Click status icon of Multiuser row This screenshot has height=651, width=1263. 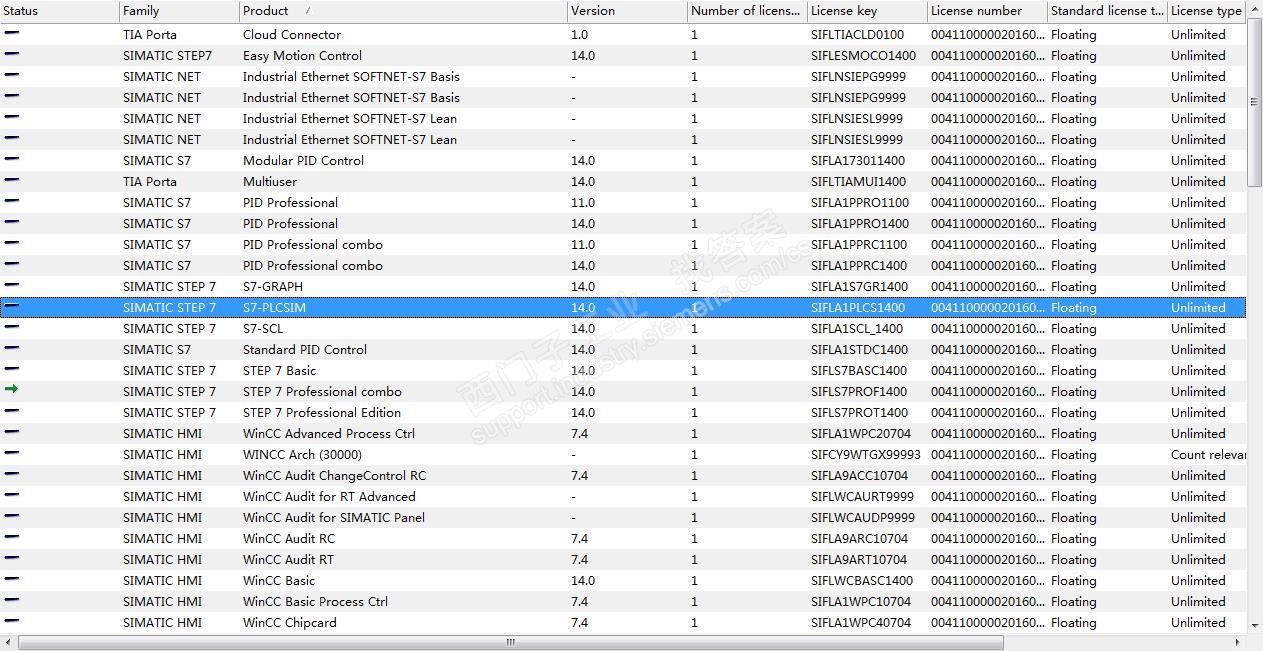click(x=12, y=180)
